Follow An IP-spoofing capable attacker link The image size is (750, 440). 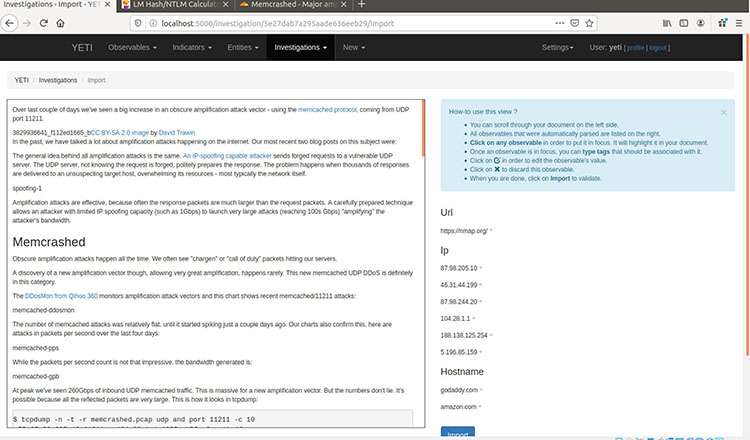tap(227, 156)
